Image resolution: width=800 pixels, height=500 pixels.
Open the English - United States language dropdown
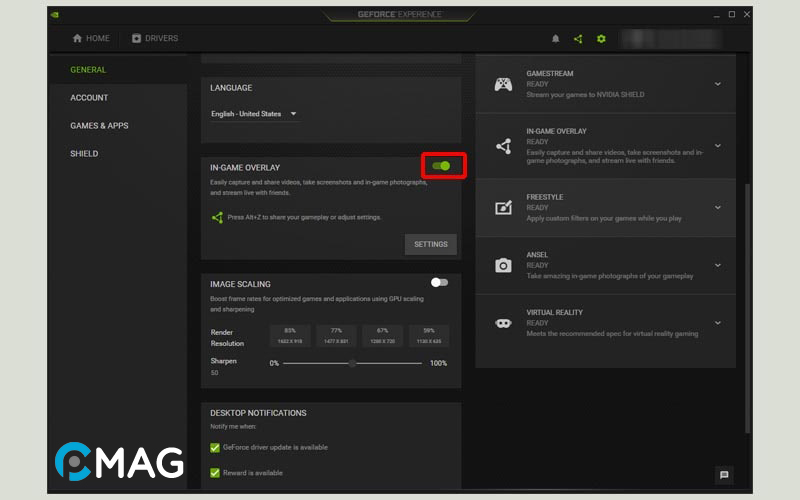coord(254,114)
